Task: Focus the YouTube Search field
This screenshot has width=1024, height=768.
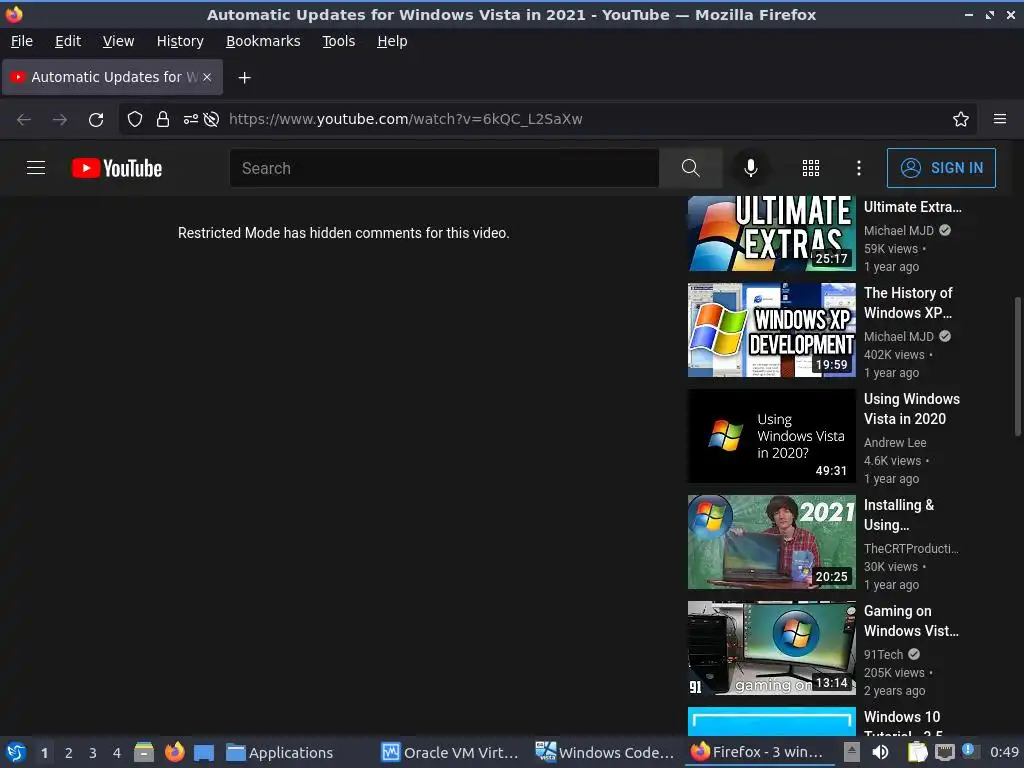Action: (444, 168)
